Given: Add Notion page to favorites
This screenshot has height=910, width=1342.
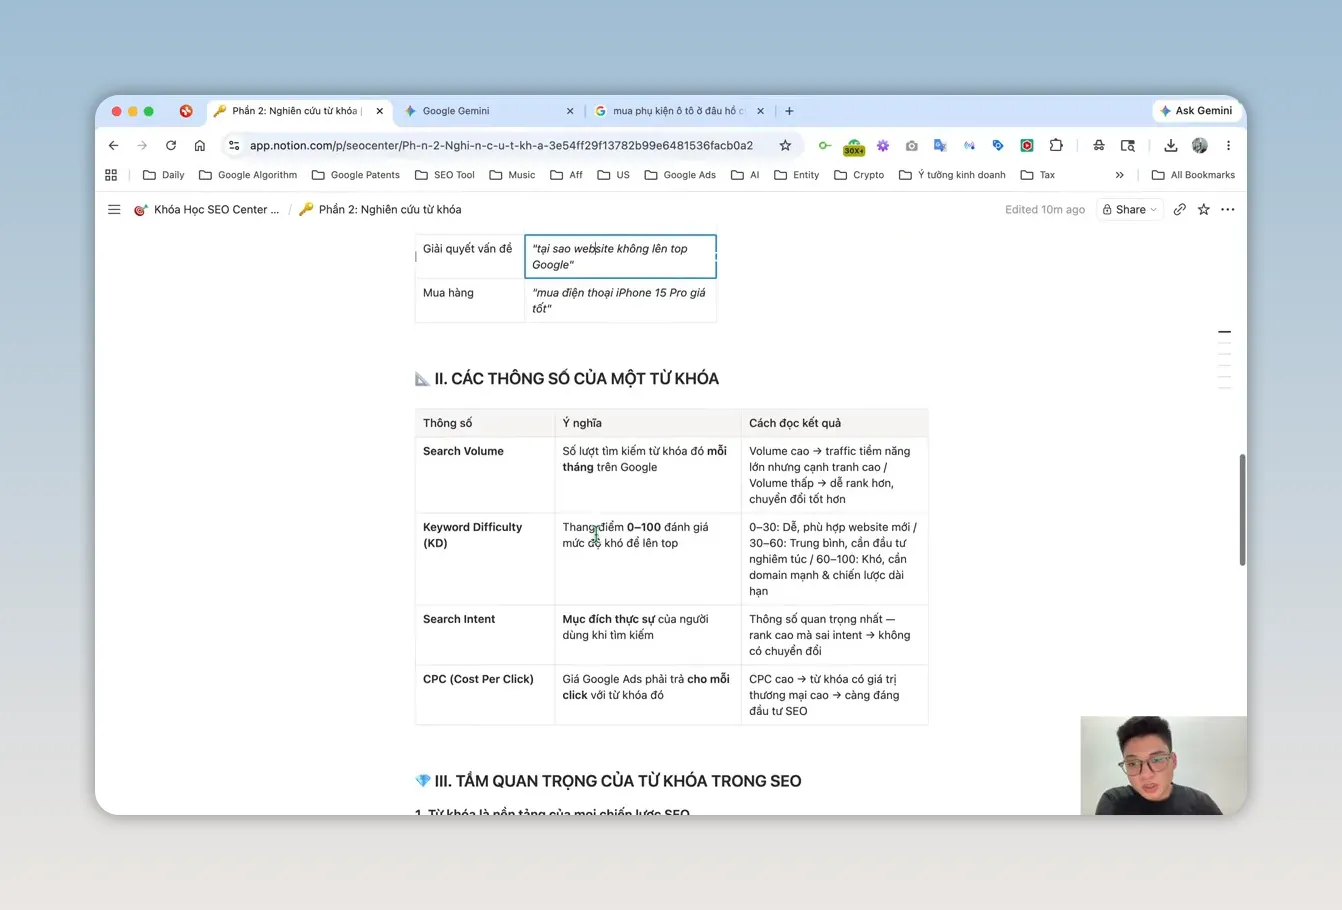Looking at the screenshot, I should tap(1204, 209).
